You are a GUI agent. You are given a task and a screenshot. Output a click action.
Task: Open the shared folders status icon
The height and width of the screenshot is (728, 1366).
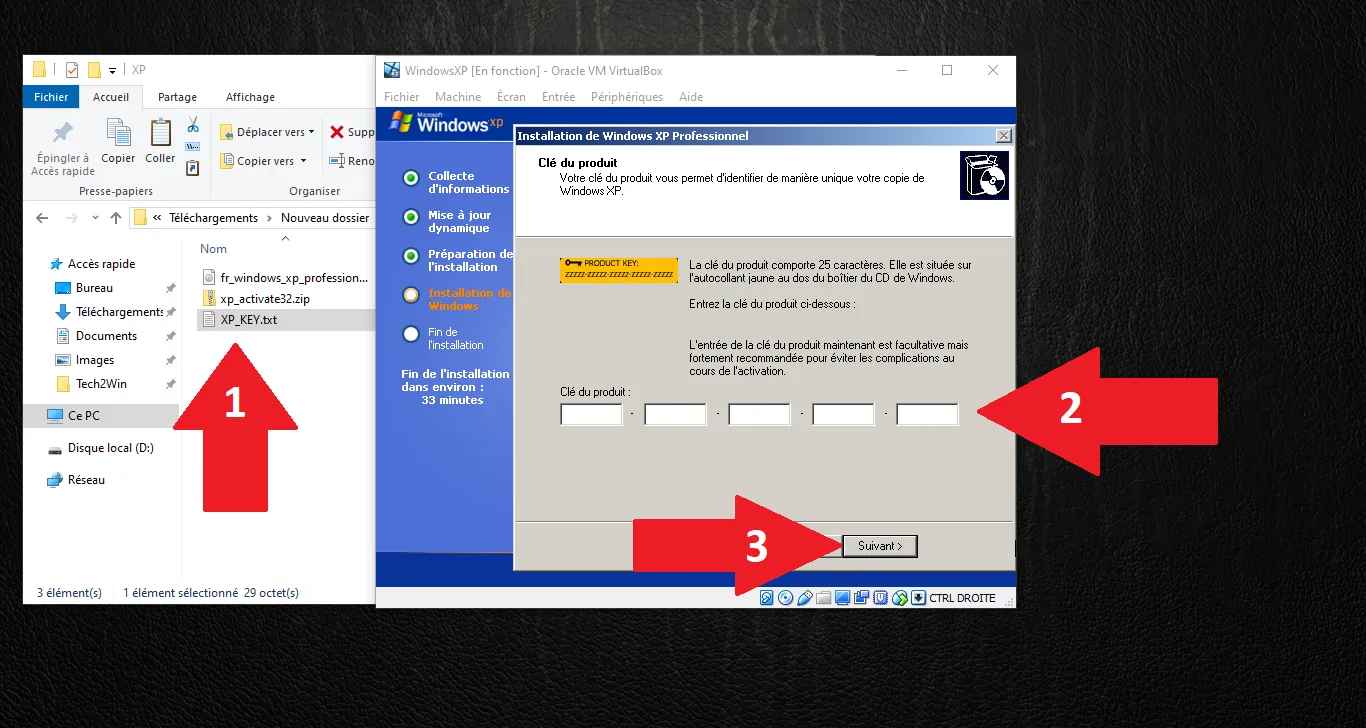(x=822, y=597)
